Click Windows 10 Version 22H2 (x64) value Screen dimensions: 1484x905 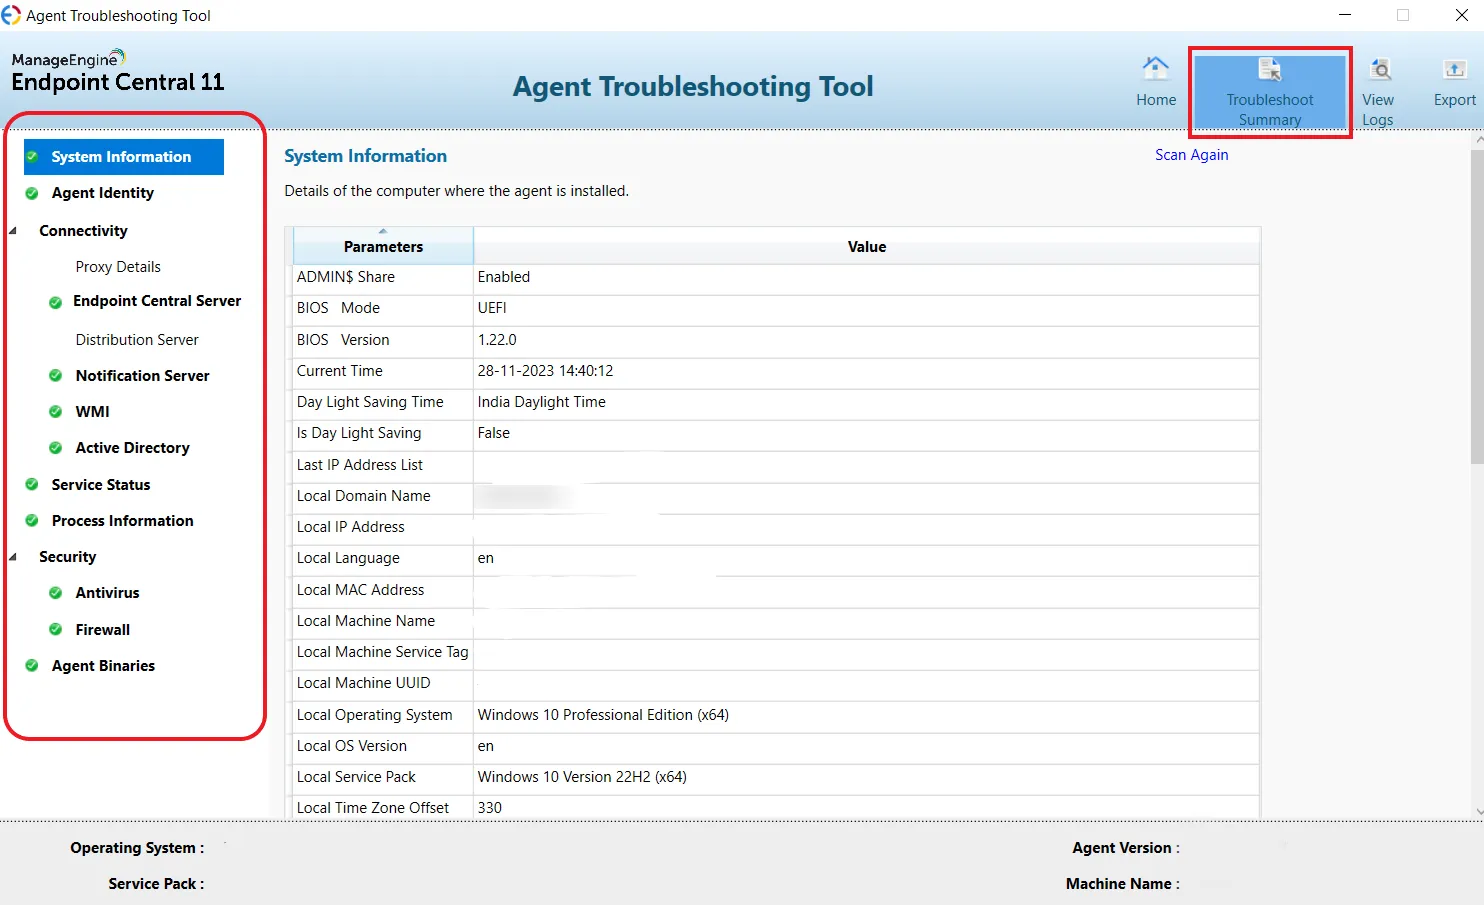[x=582, y=777]
